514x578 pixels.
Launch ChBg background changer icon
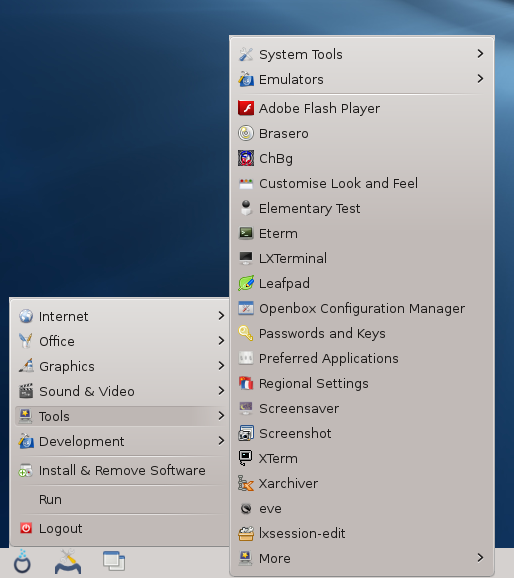tap(246, 159)
